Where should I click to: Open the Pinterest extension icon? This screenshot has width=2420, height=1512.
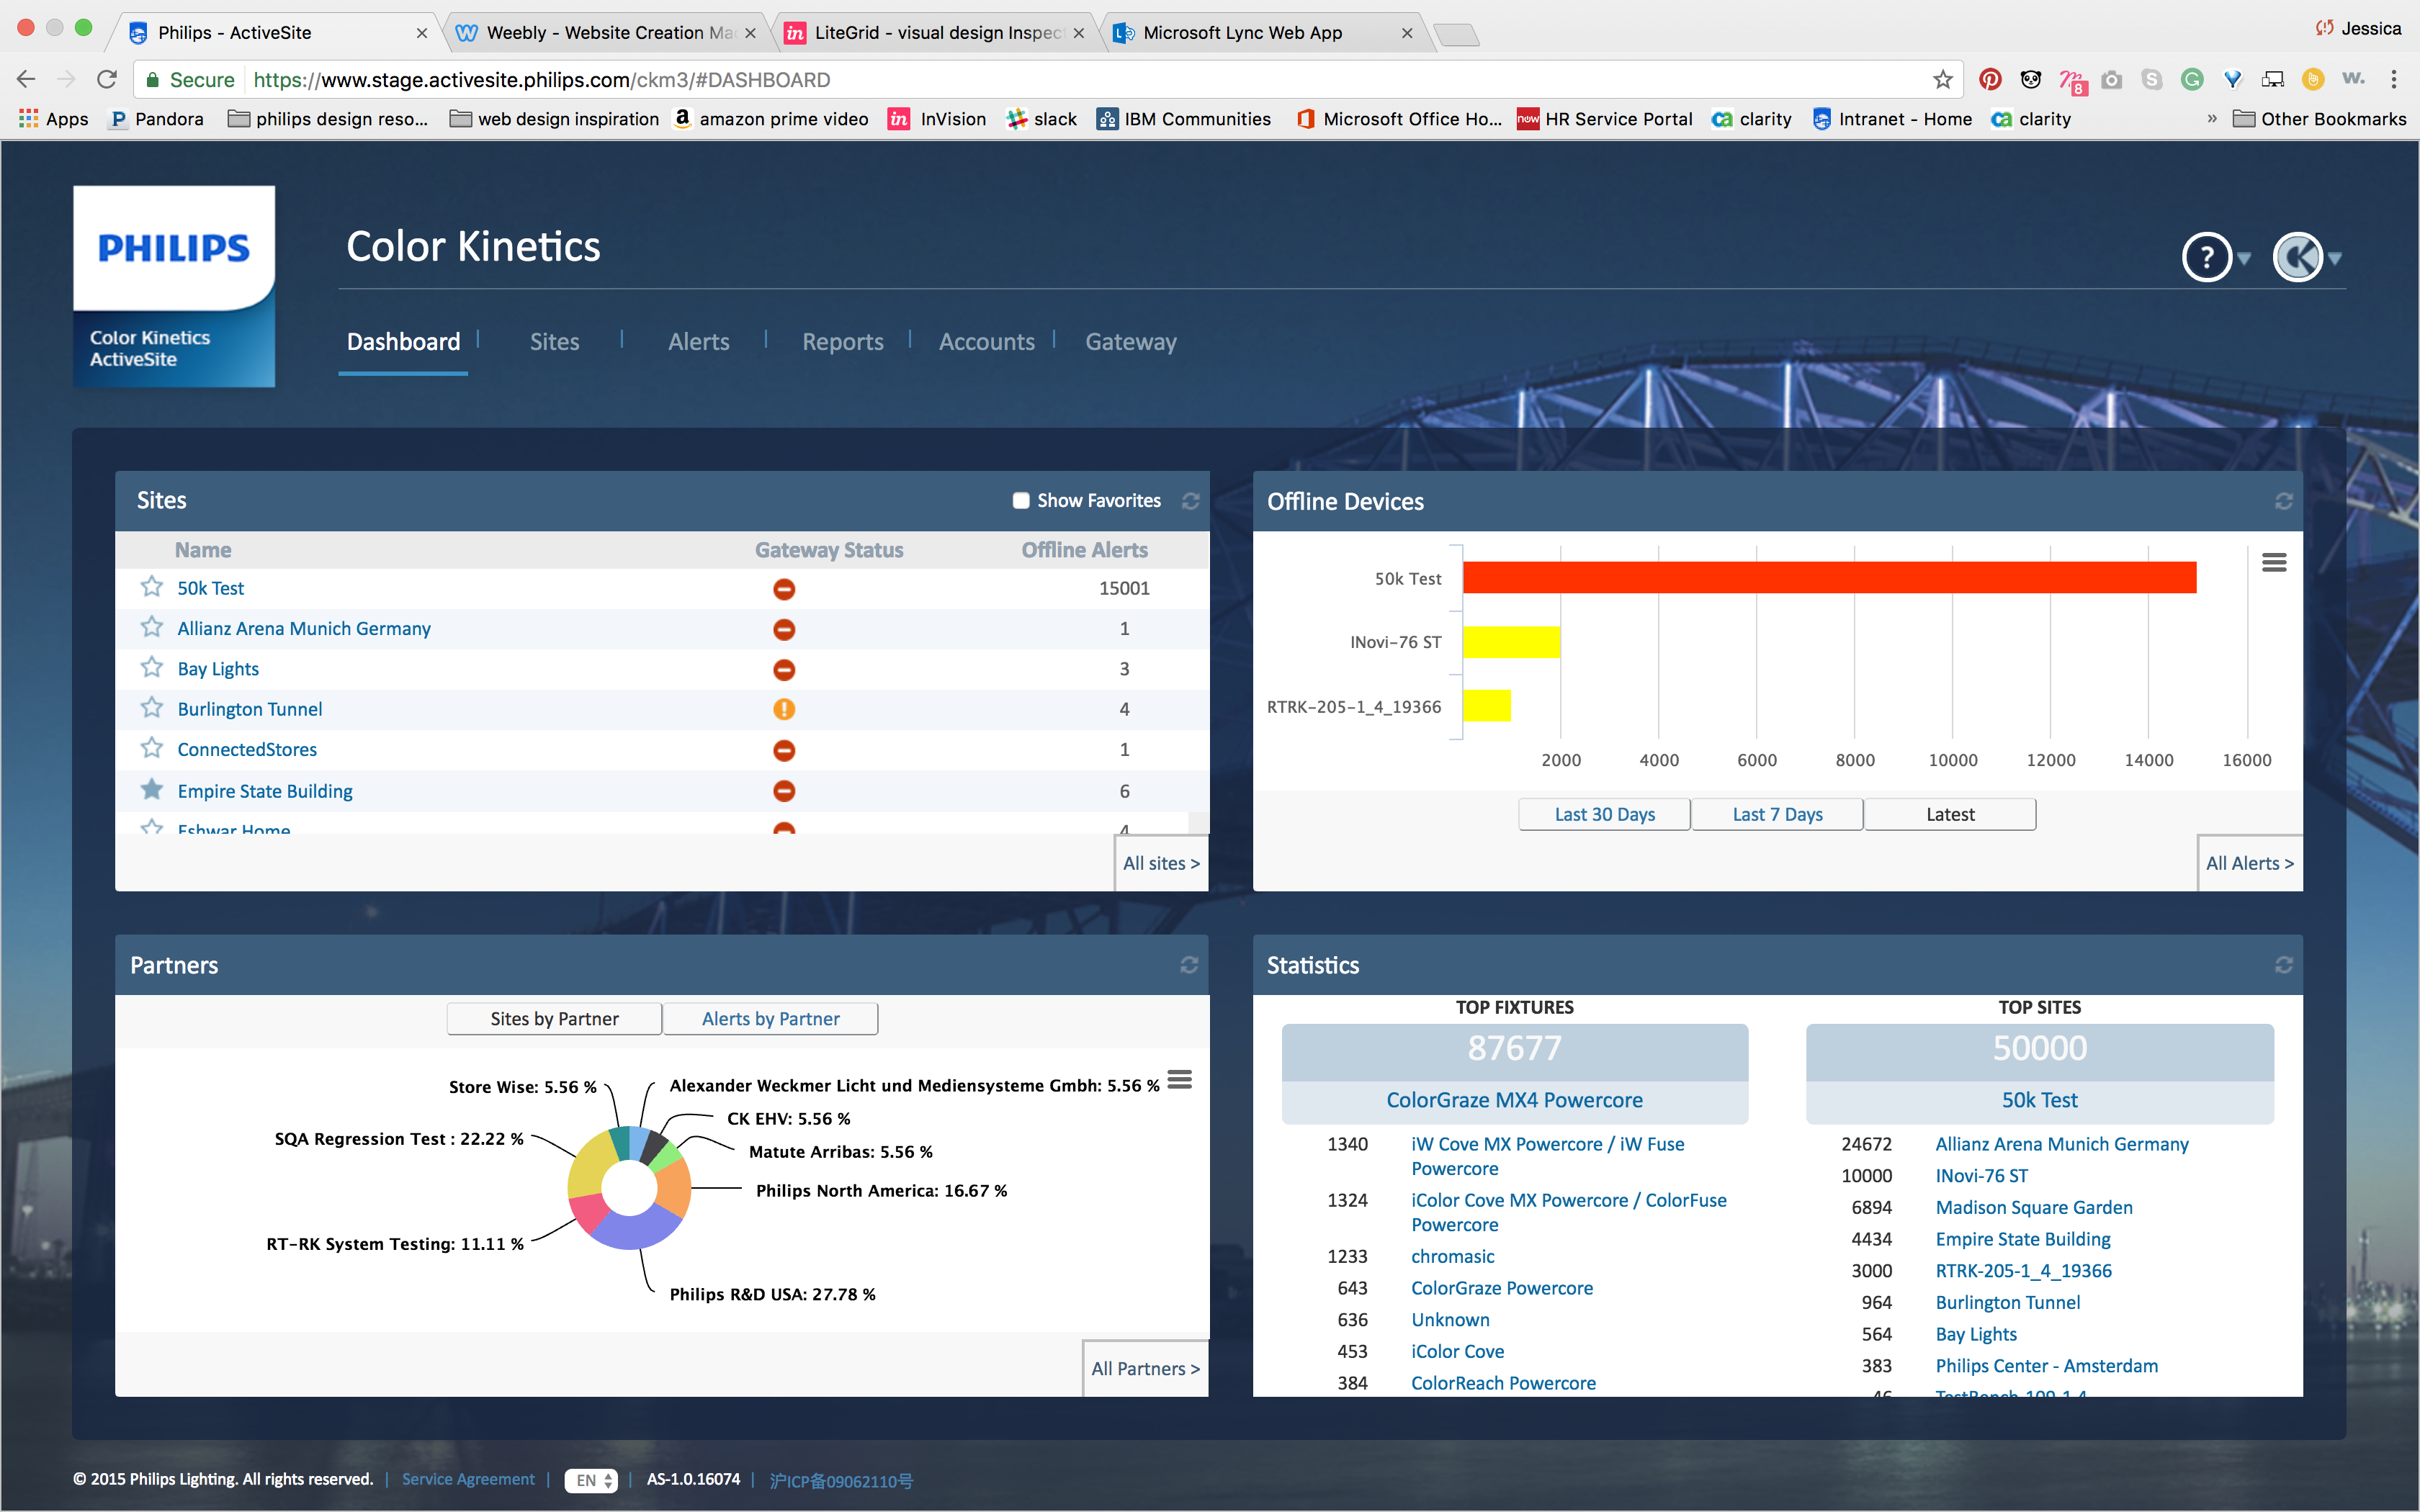[1990, 79]
